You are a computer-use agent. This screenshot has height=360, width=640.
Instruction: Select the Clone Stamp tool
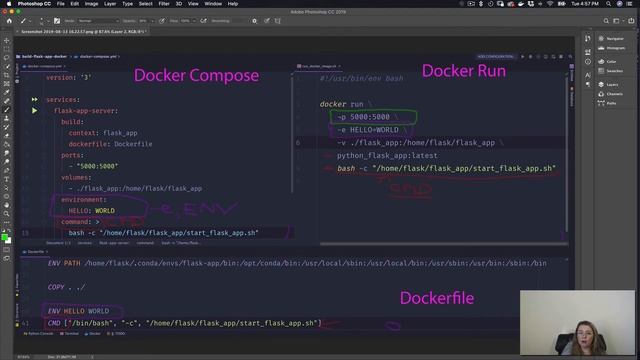[x=7, y=118]
